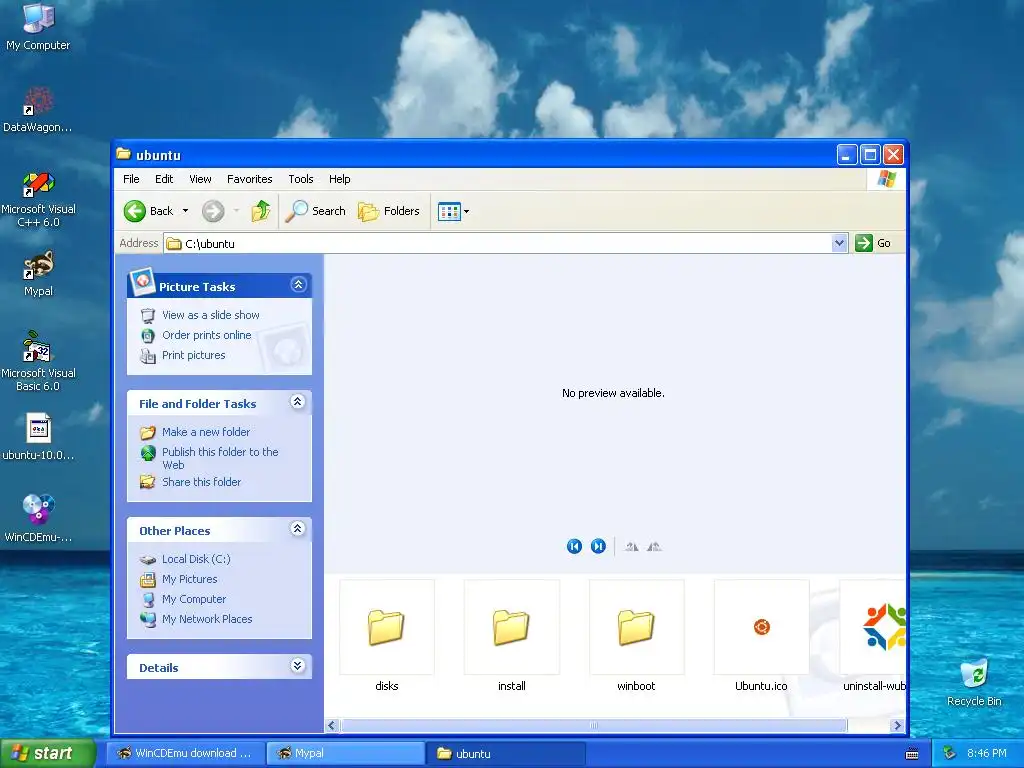The width and height of the screenshot is (1024, 768).
Task: Select the ubuntu-10.0 file on desktop
Action: (x=38, y=438)
